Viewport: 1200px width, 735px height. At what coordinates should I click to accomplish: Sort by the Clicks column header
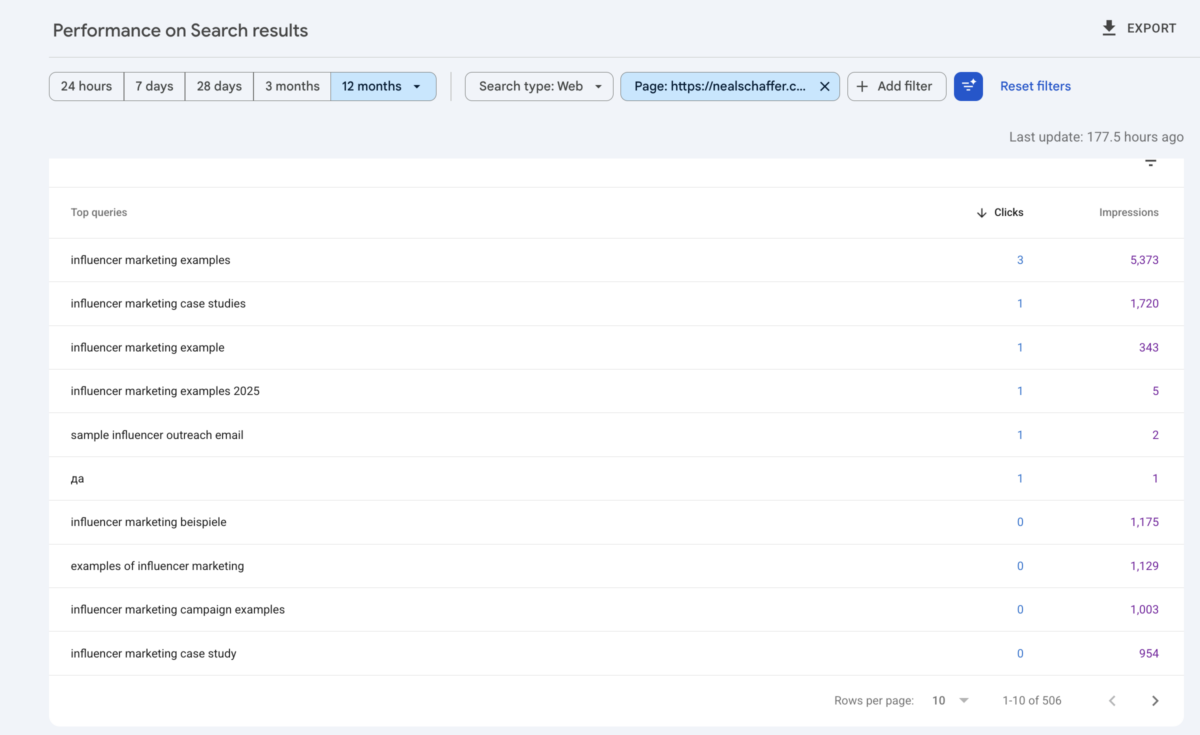[x=1009, y=213]
